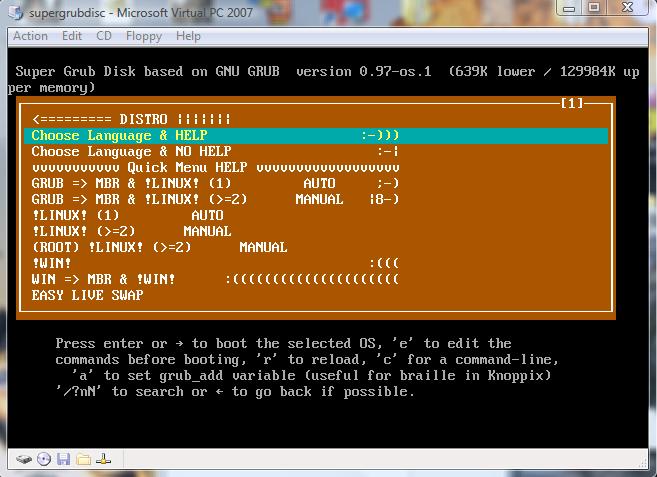The height and width of the screenshot is (477, 657).
Task: Click the window resize grip corner
Action: point(643,463)
